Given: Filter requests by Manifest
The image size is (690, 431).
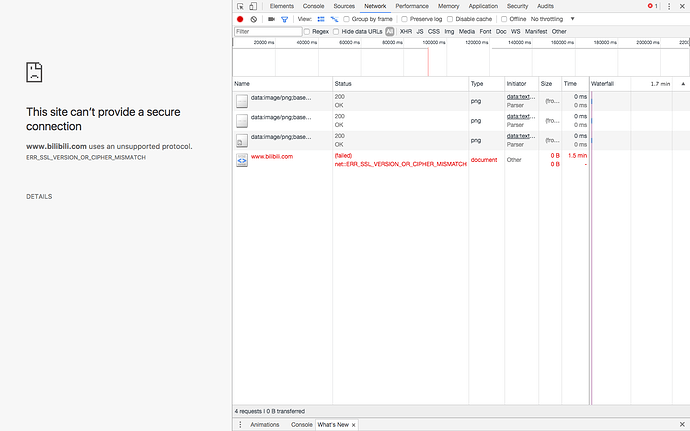Looking at the screenshot, I should [536, 32].
